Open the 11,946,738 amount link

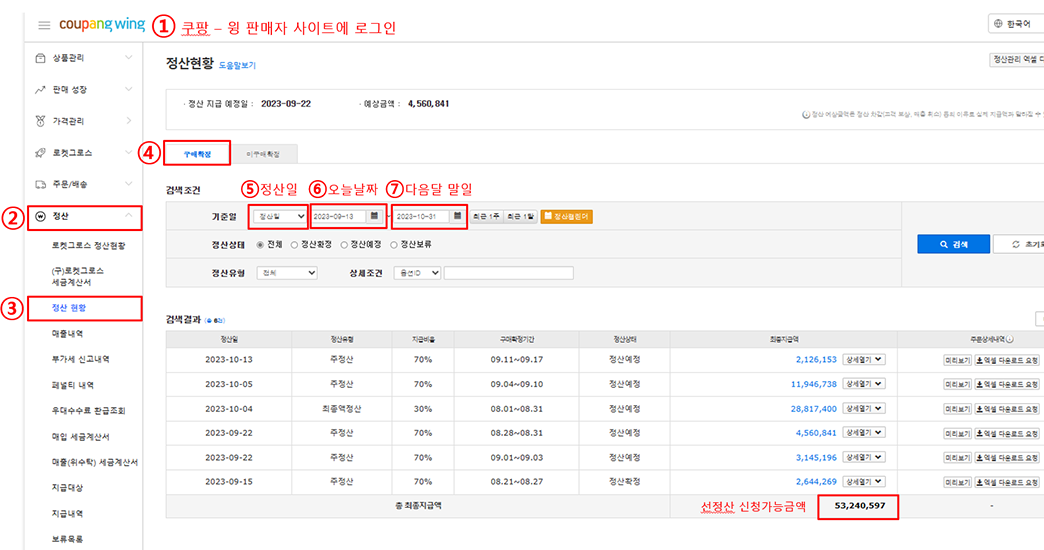pyautogui.click(x=814, y=384)
